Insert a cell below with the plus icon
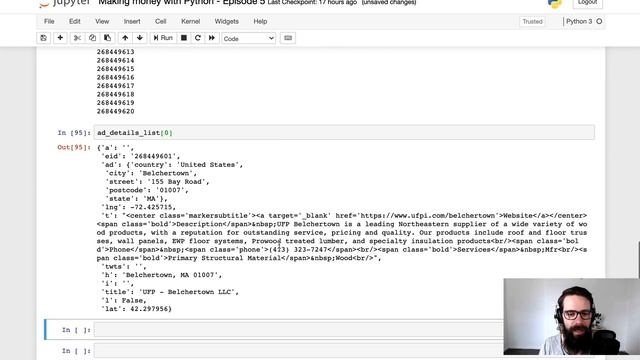This screenshot has width=640, height=360. [x=60, y=38]
